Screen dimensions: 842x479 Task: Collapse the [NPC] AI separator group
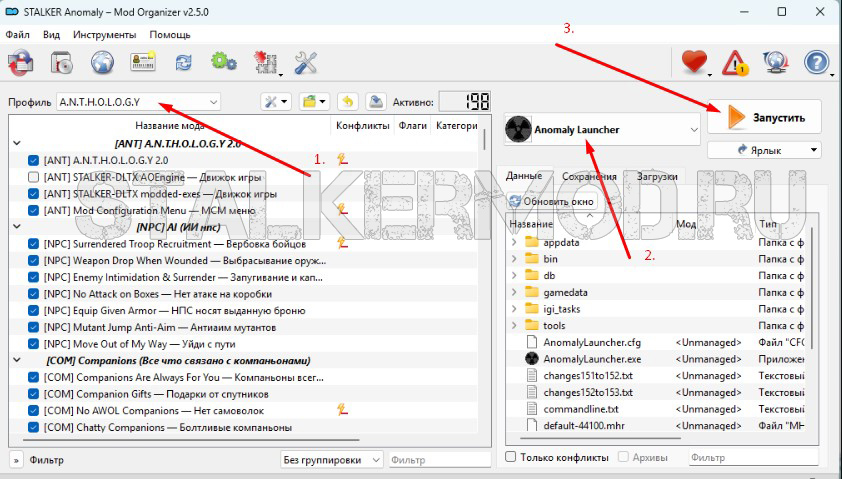[17, 227]
